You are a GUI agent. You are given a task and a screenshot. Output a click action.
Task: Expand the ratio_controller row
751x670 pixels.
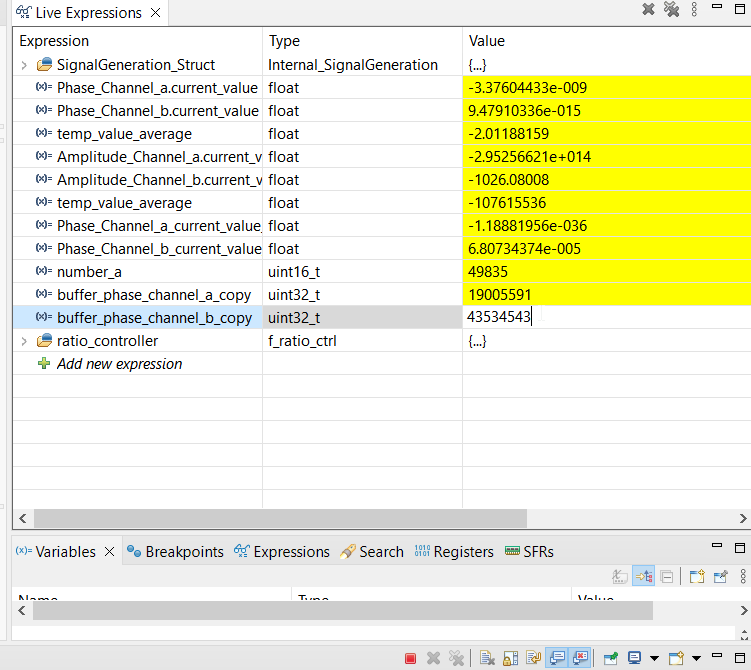(24, 341)
